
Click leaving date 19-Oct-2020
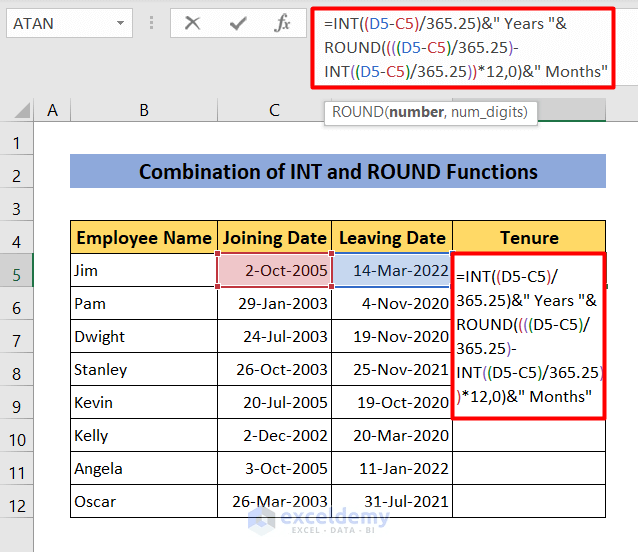tap(392, 402)
